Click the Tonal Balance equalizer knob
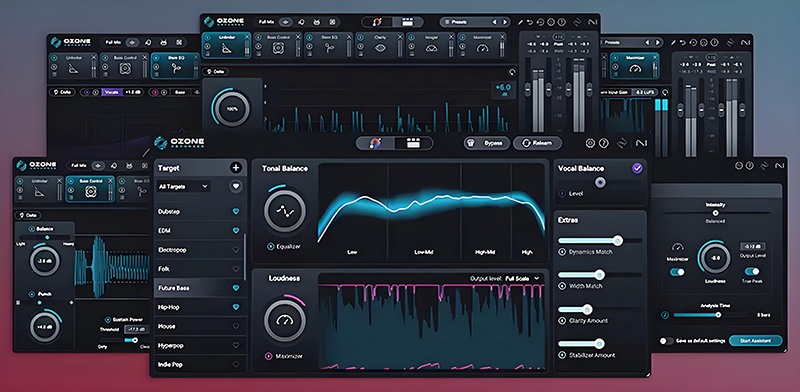800x392 pixels. pos(285,210)
